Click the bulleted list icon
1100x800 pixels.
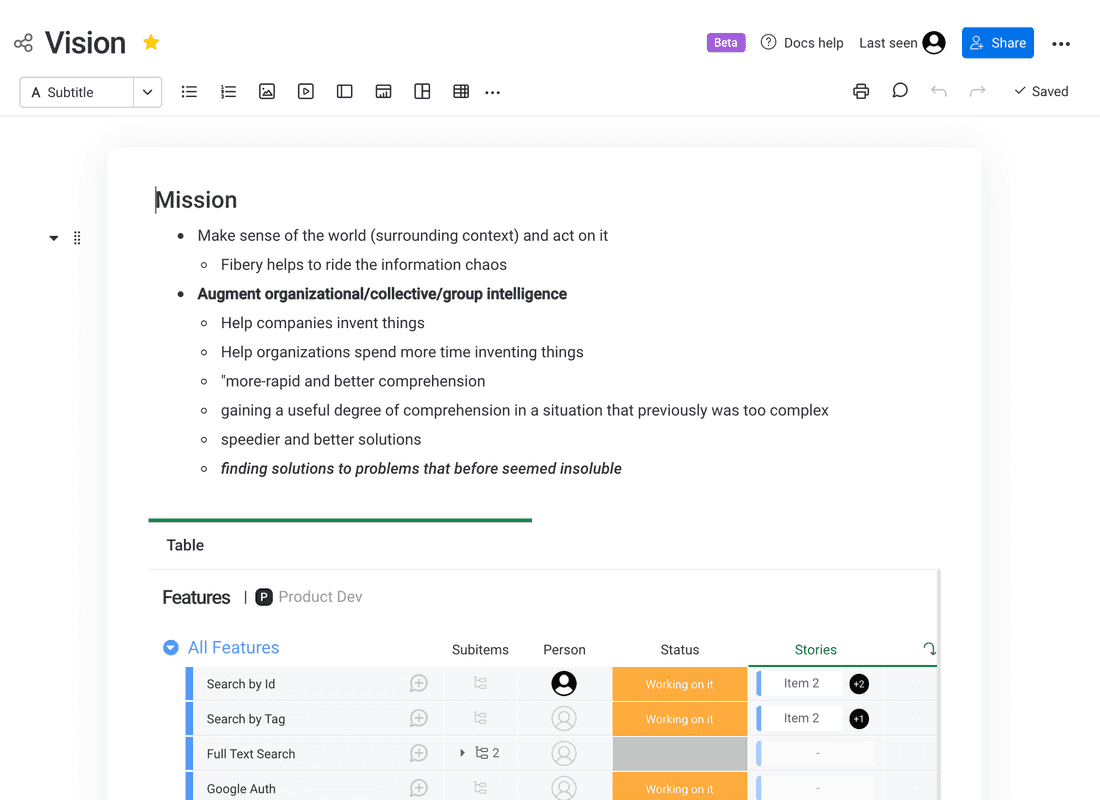click(189, 92)
